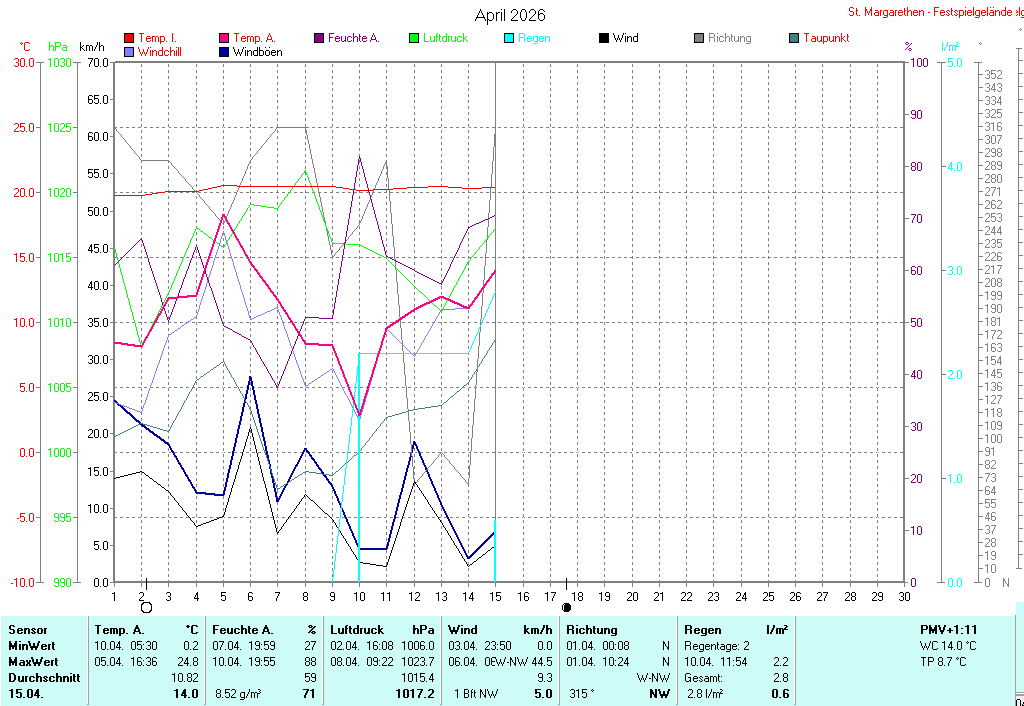Click the PMV+1:11 header in the table
The image size is (1024, 706).
(949, 630)
